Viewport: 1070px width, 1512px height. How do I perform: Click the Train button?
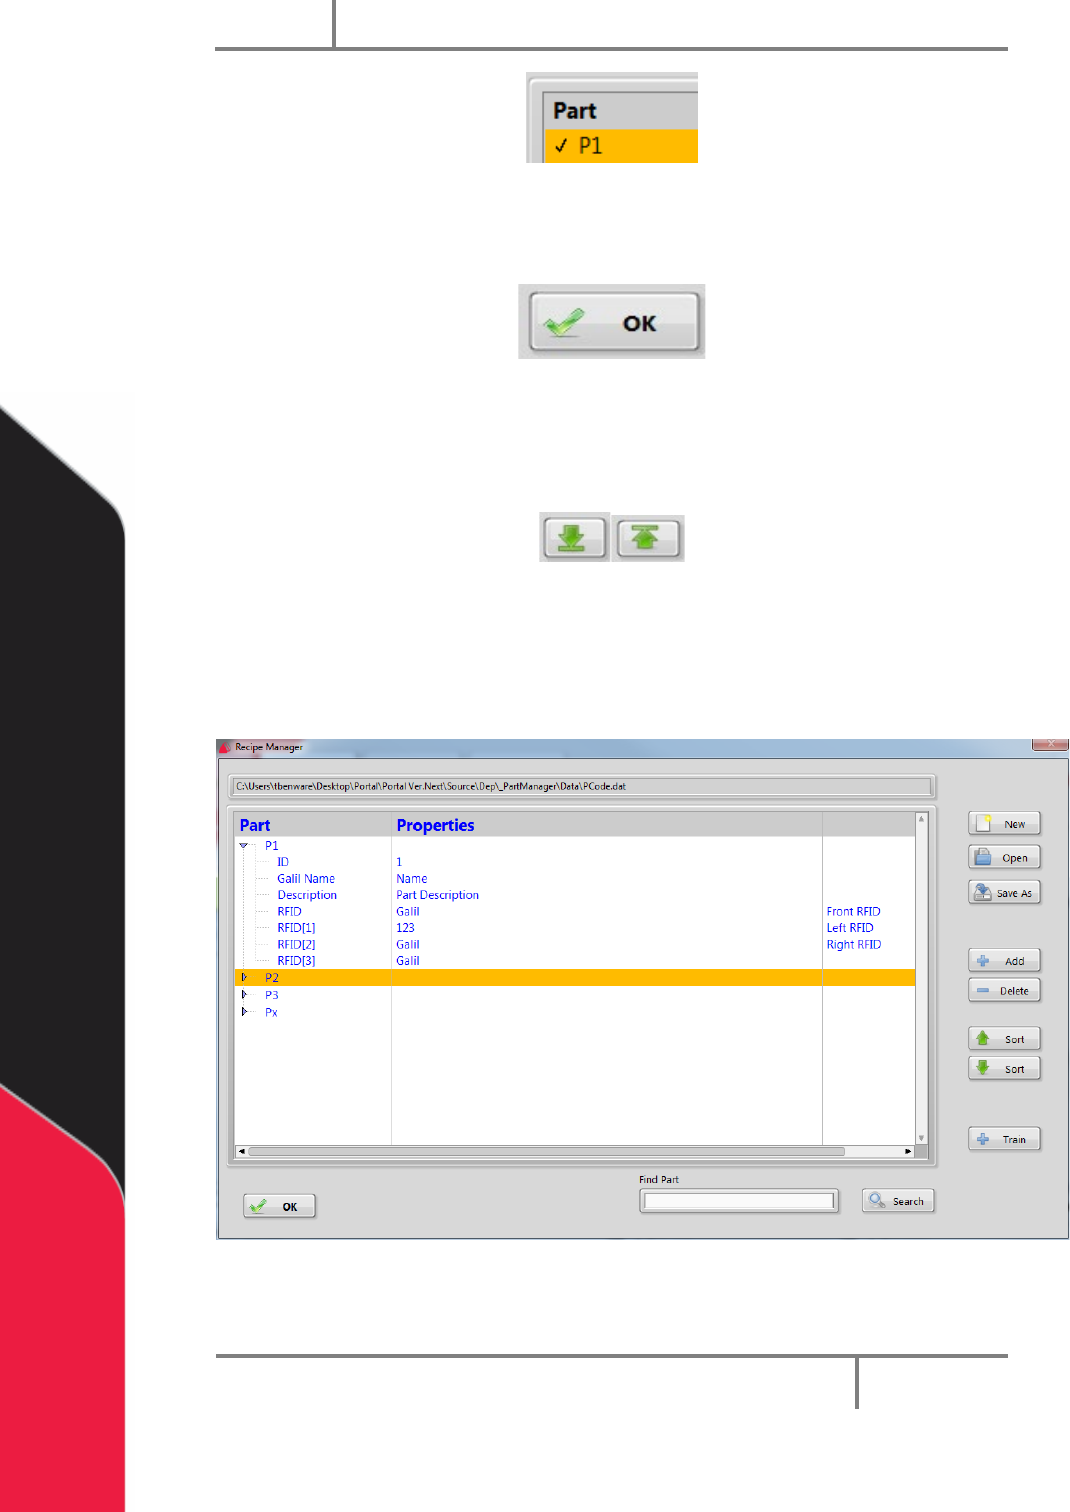[1004, 1139]
